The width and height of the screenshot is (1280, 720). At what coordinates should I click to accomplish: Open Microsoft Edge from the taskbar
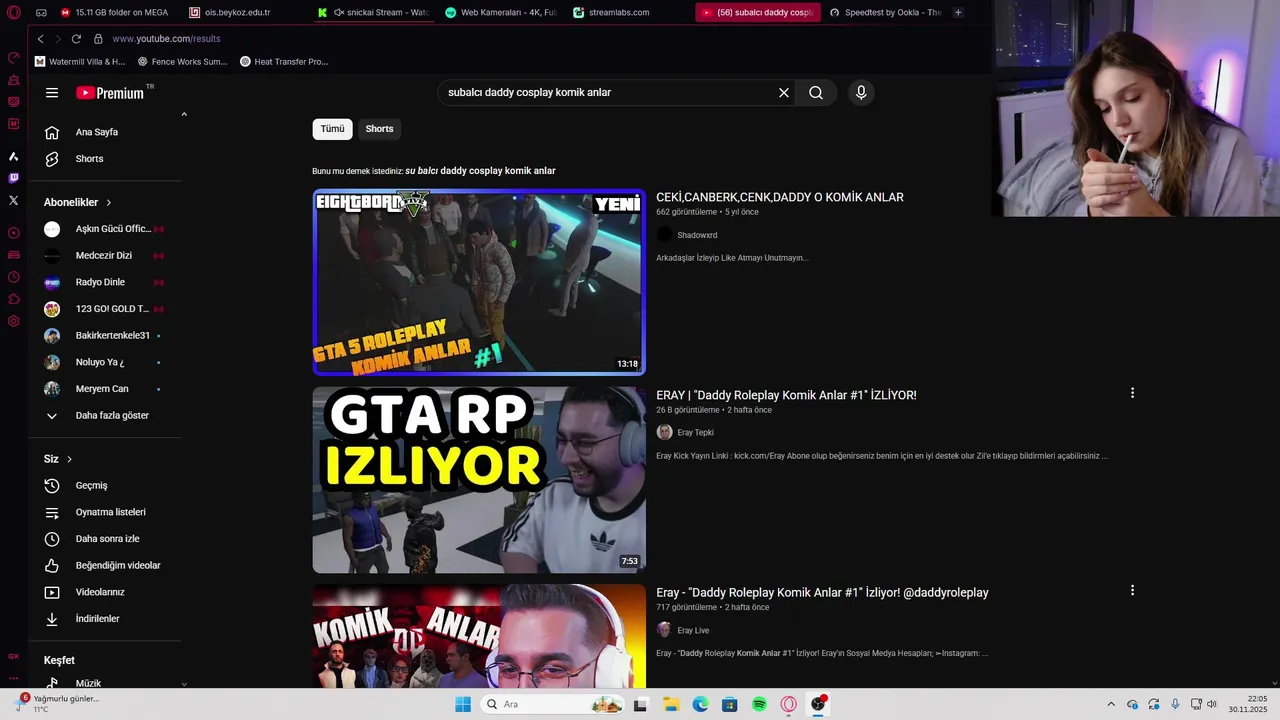[700, 704]
